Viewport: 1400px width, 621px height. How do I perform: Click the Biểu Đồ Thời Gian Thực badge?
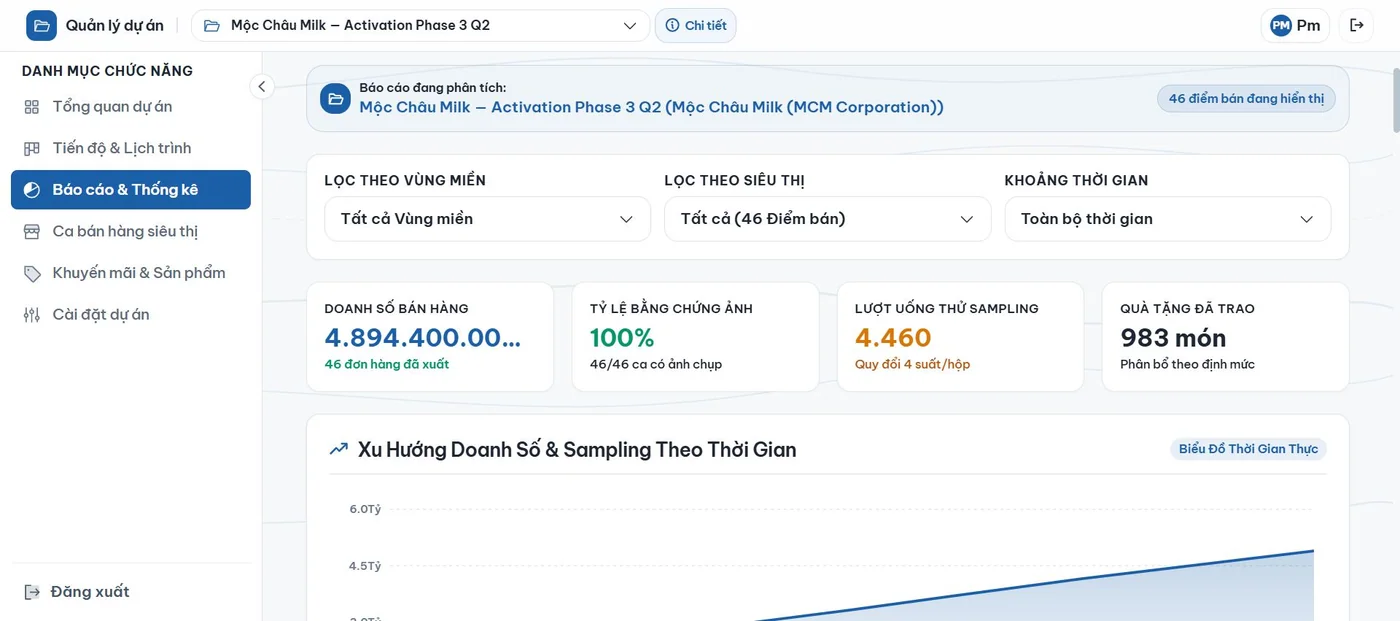1248,449
